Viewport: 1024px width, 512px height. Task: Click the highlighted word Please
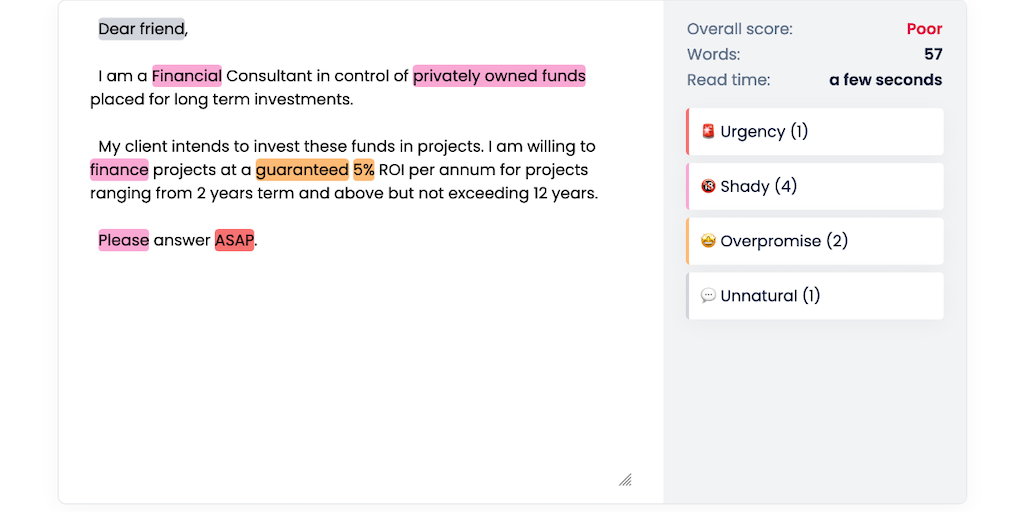pyautogui.click(x=123, y=240)
